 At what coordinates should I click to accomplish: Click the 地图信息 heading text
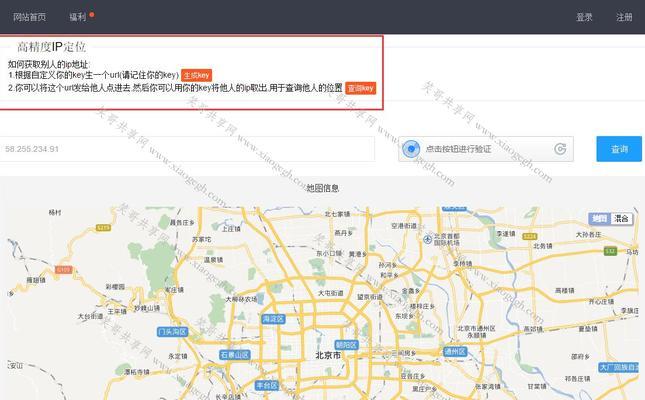(323, 188)
